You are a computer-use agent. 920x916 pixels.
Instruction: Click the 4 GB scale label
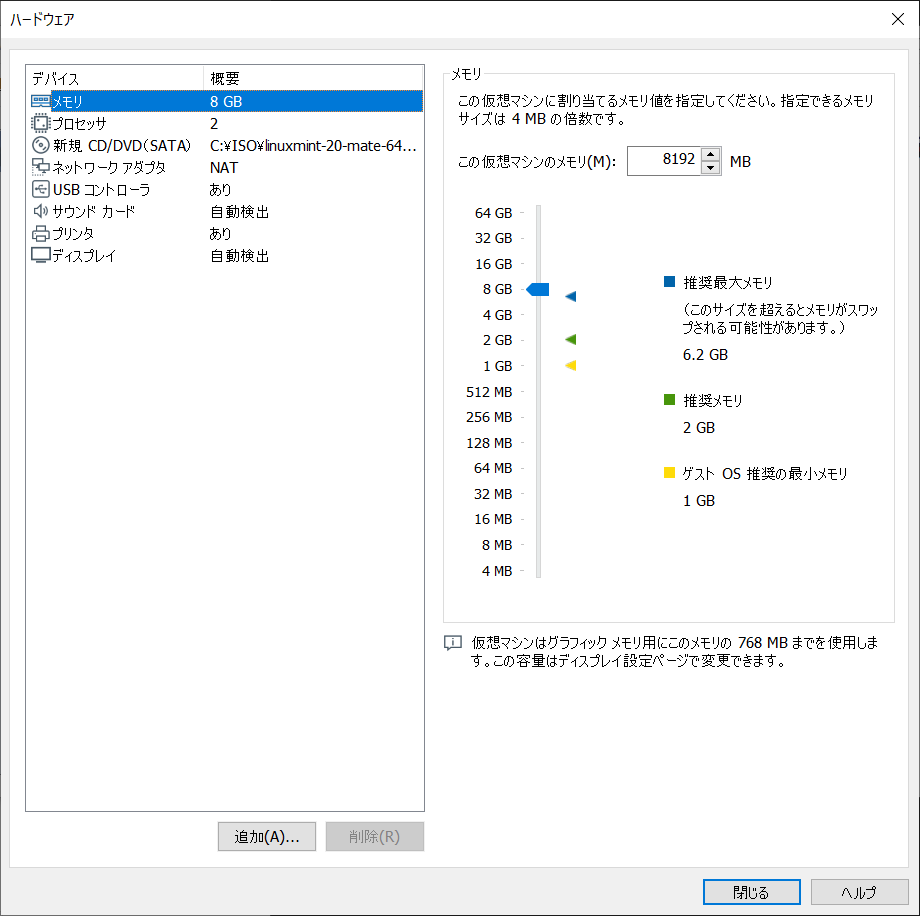coord(498,315)
